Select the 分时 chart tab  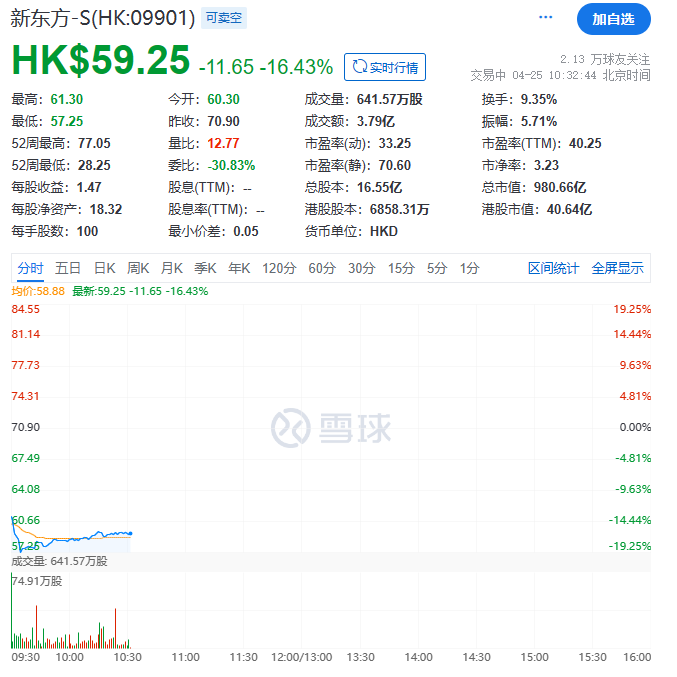[30, 268]
